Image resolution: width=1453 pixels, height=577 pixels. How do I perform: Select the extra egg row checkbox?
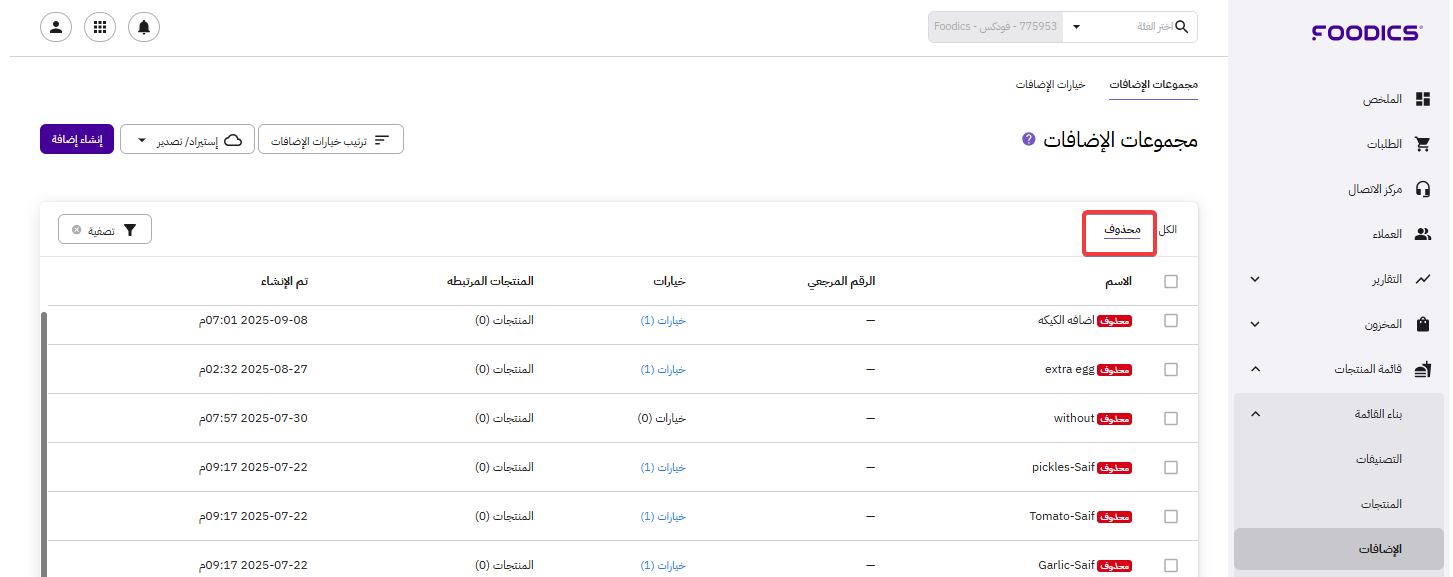(1171, 369)
